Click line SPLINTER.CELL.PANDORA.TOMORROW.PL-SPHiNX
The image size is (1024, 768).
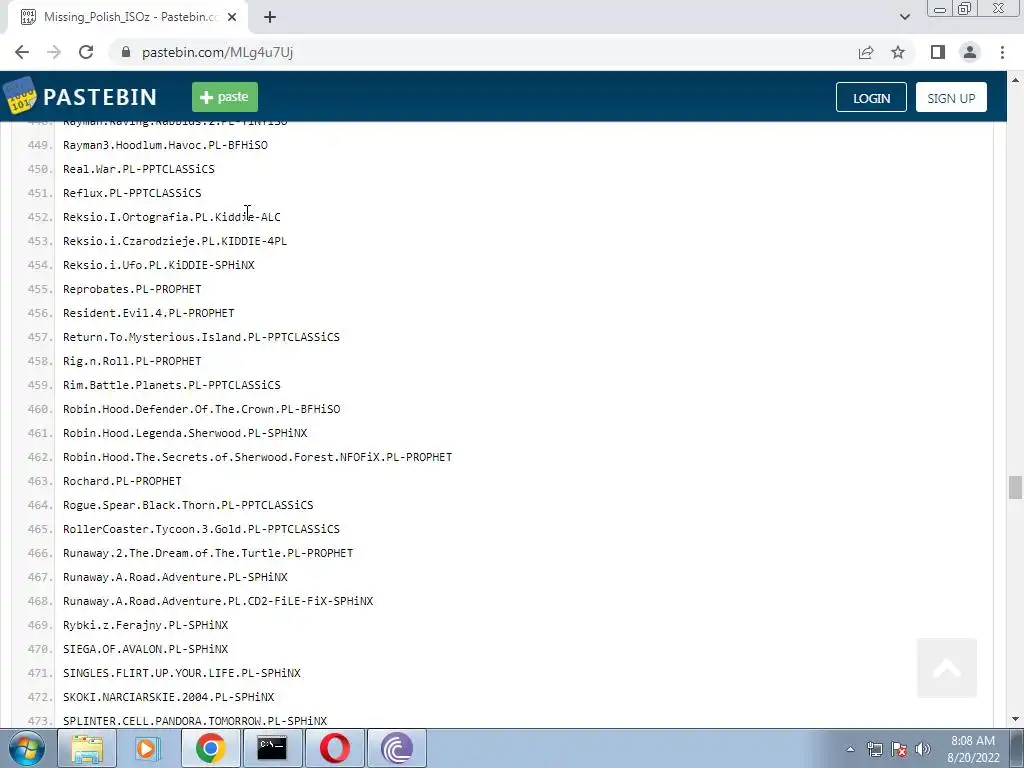195,721
